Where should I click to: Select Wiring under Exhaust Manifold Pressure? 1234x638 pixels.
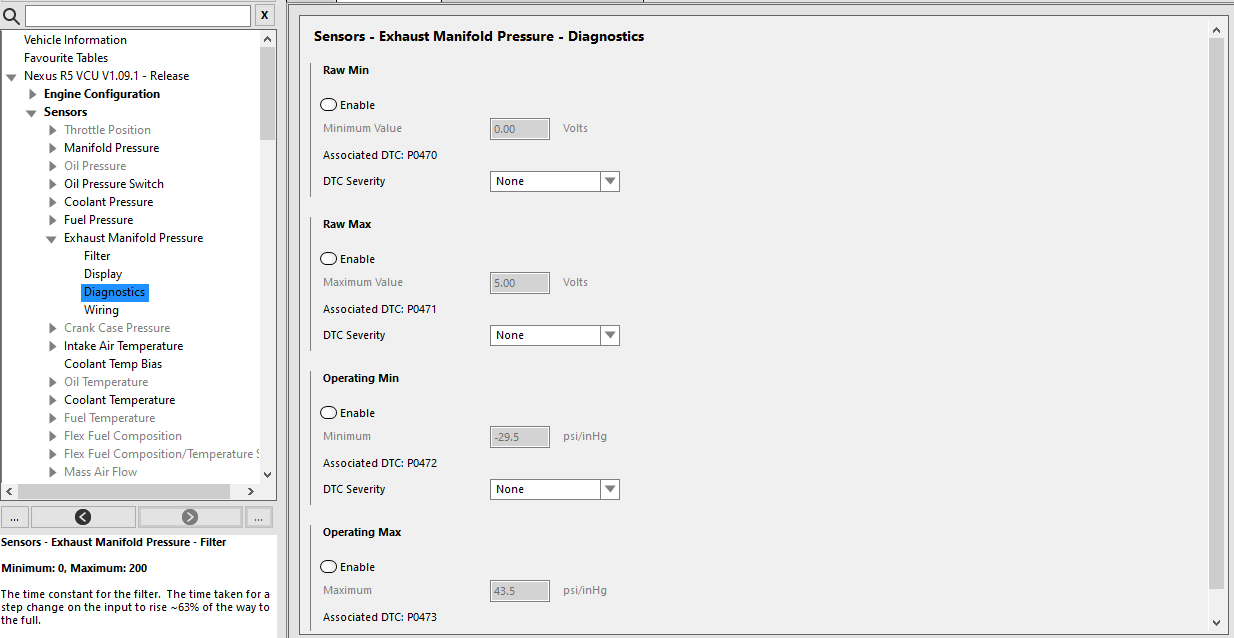point(101,310)
